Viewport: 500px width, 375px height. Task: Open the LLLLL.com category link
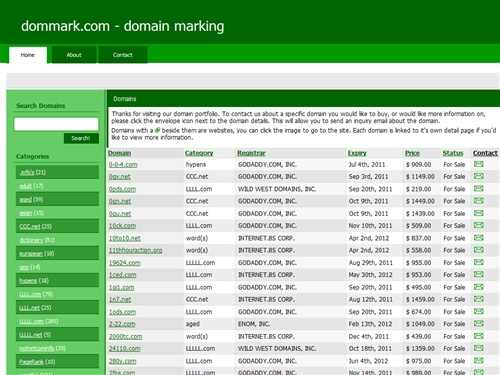tap(31, 321)
